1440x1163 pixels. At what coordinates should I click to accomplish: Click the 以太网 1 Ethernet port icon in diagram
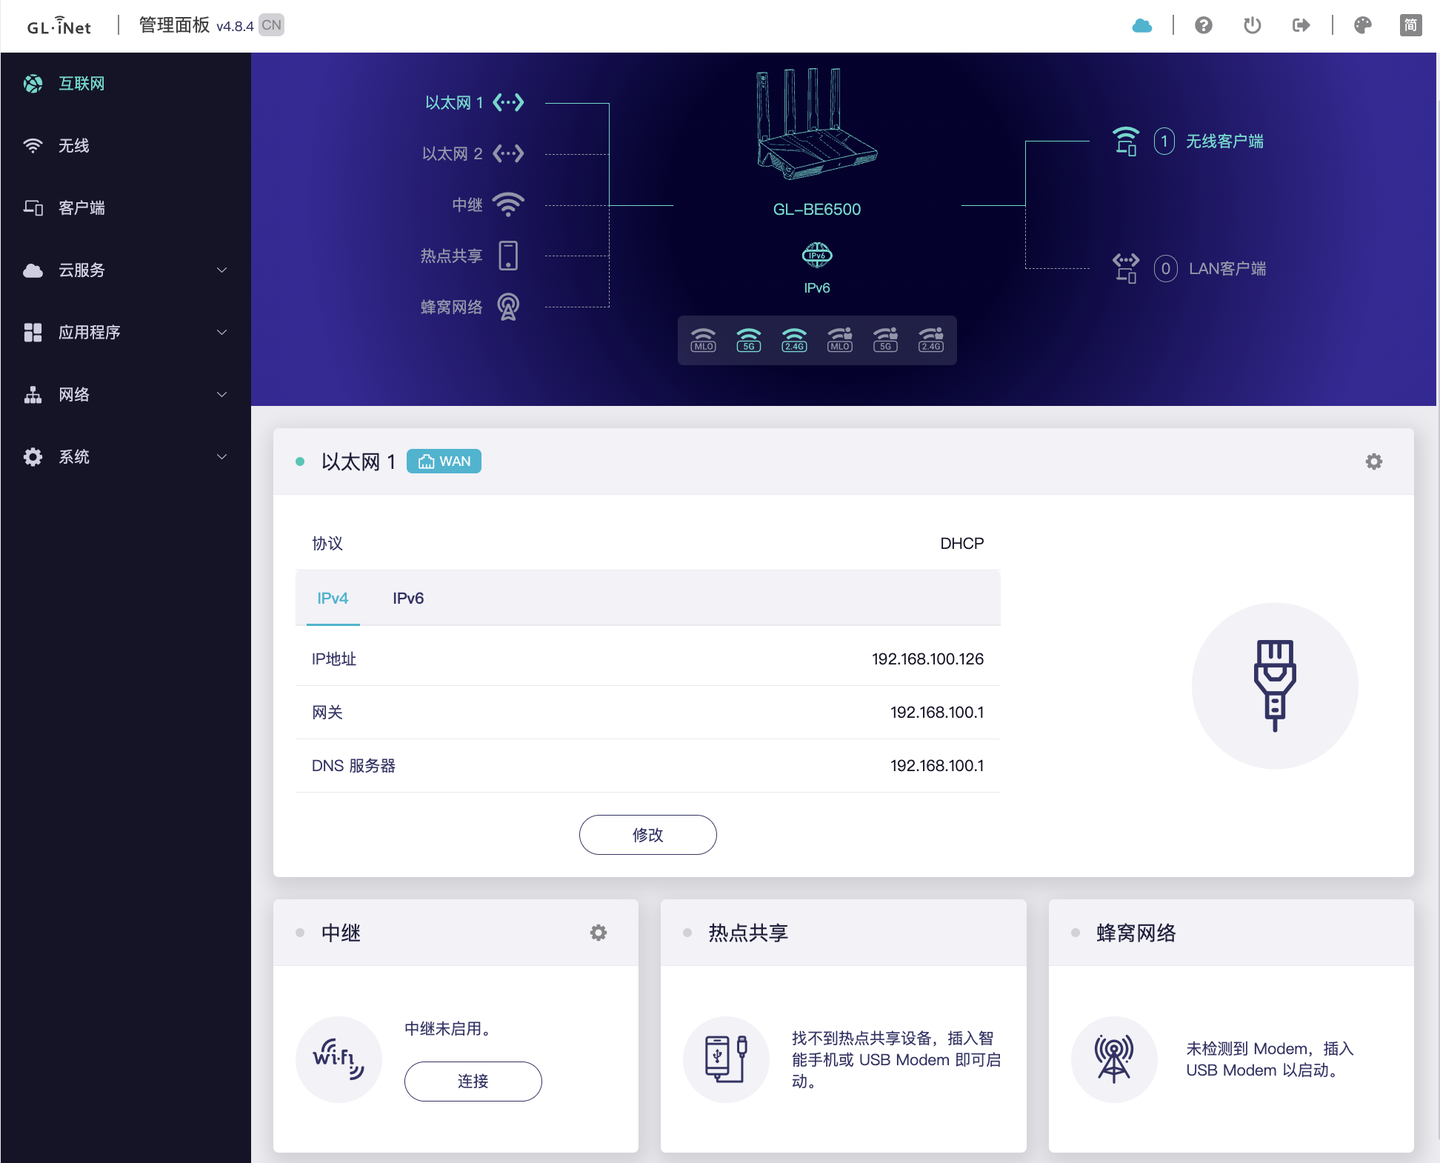click(508, 103)
